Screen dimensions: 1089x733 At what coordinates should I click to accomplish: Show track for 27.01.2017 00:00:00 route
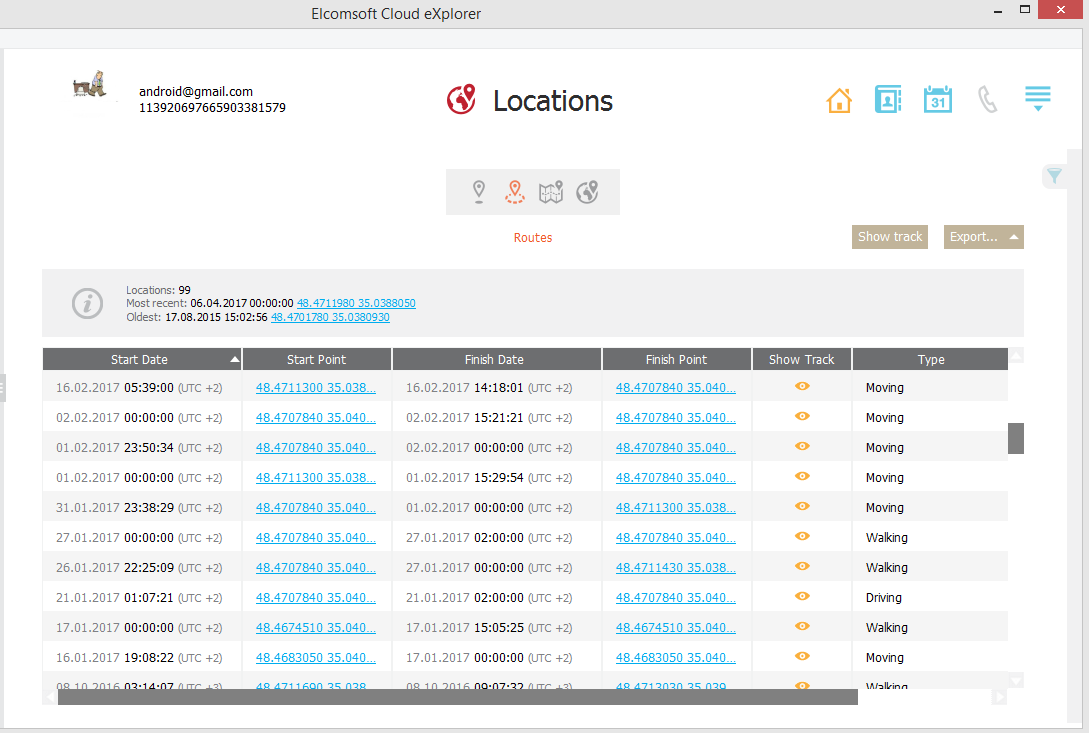802,536
